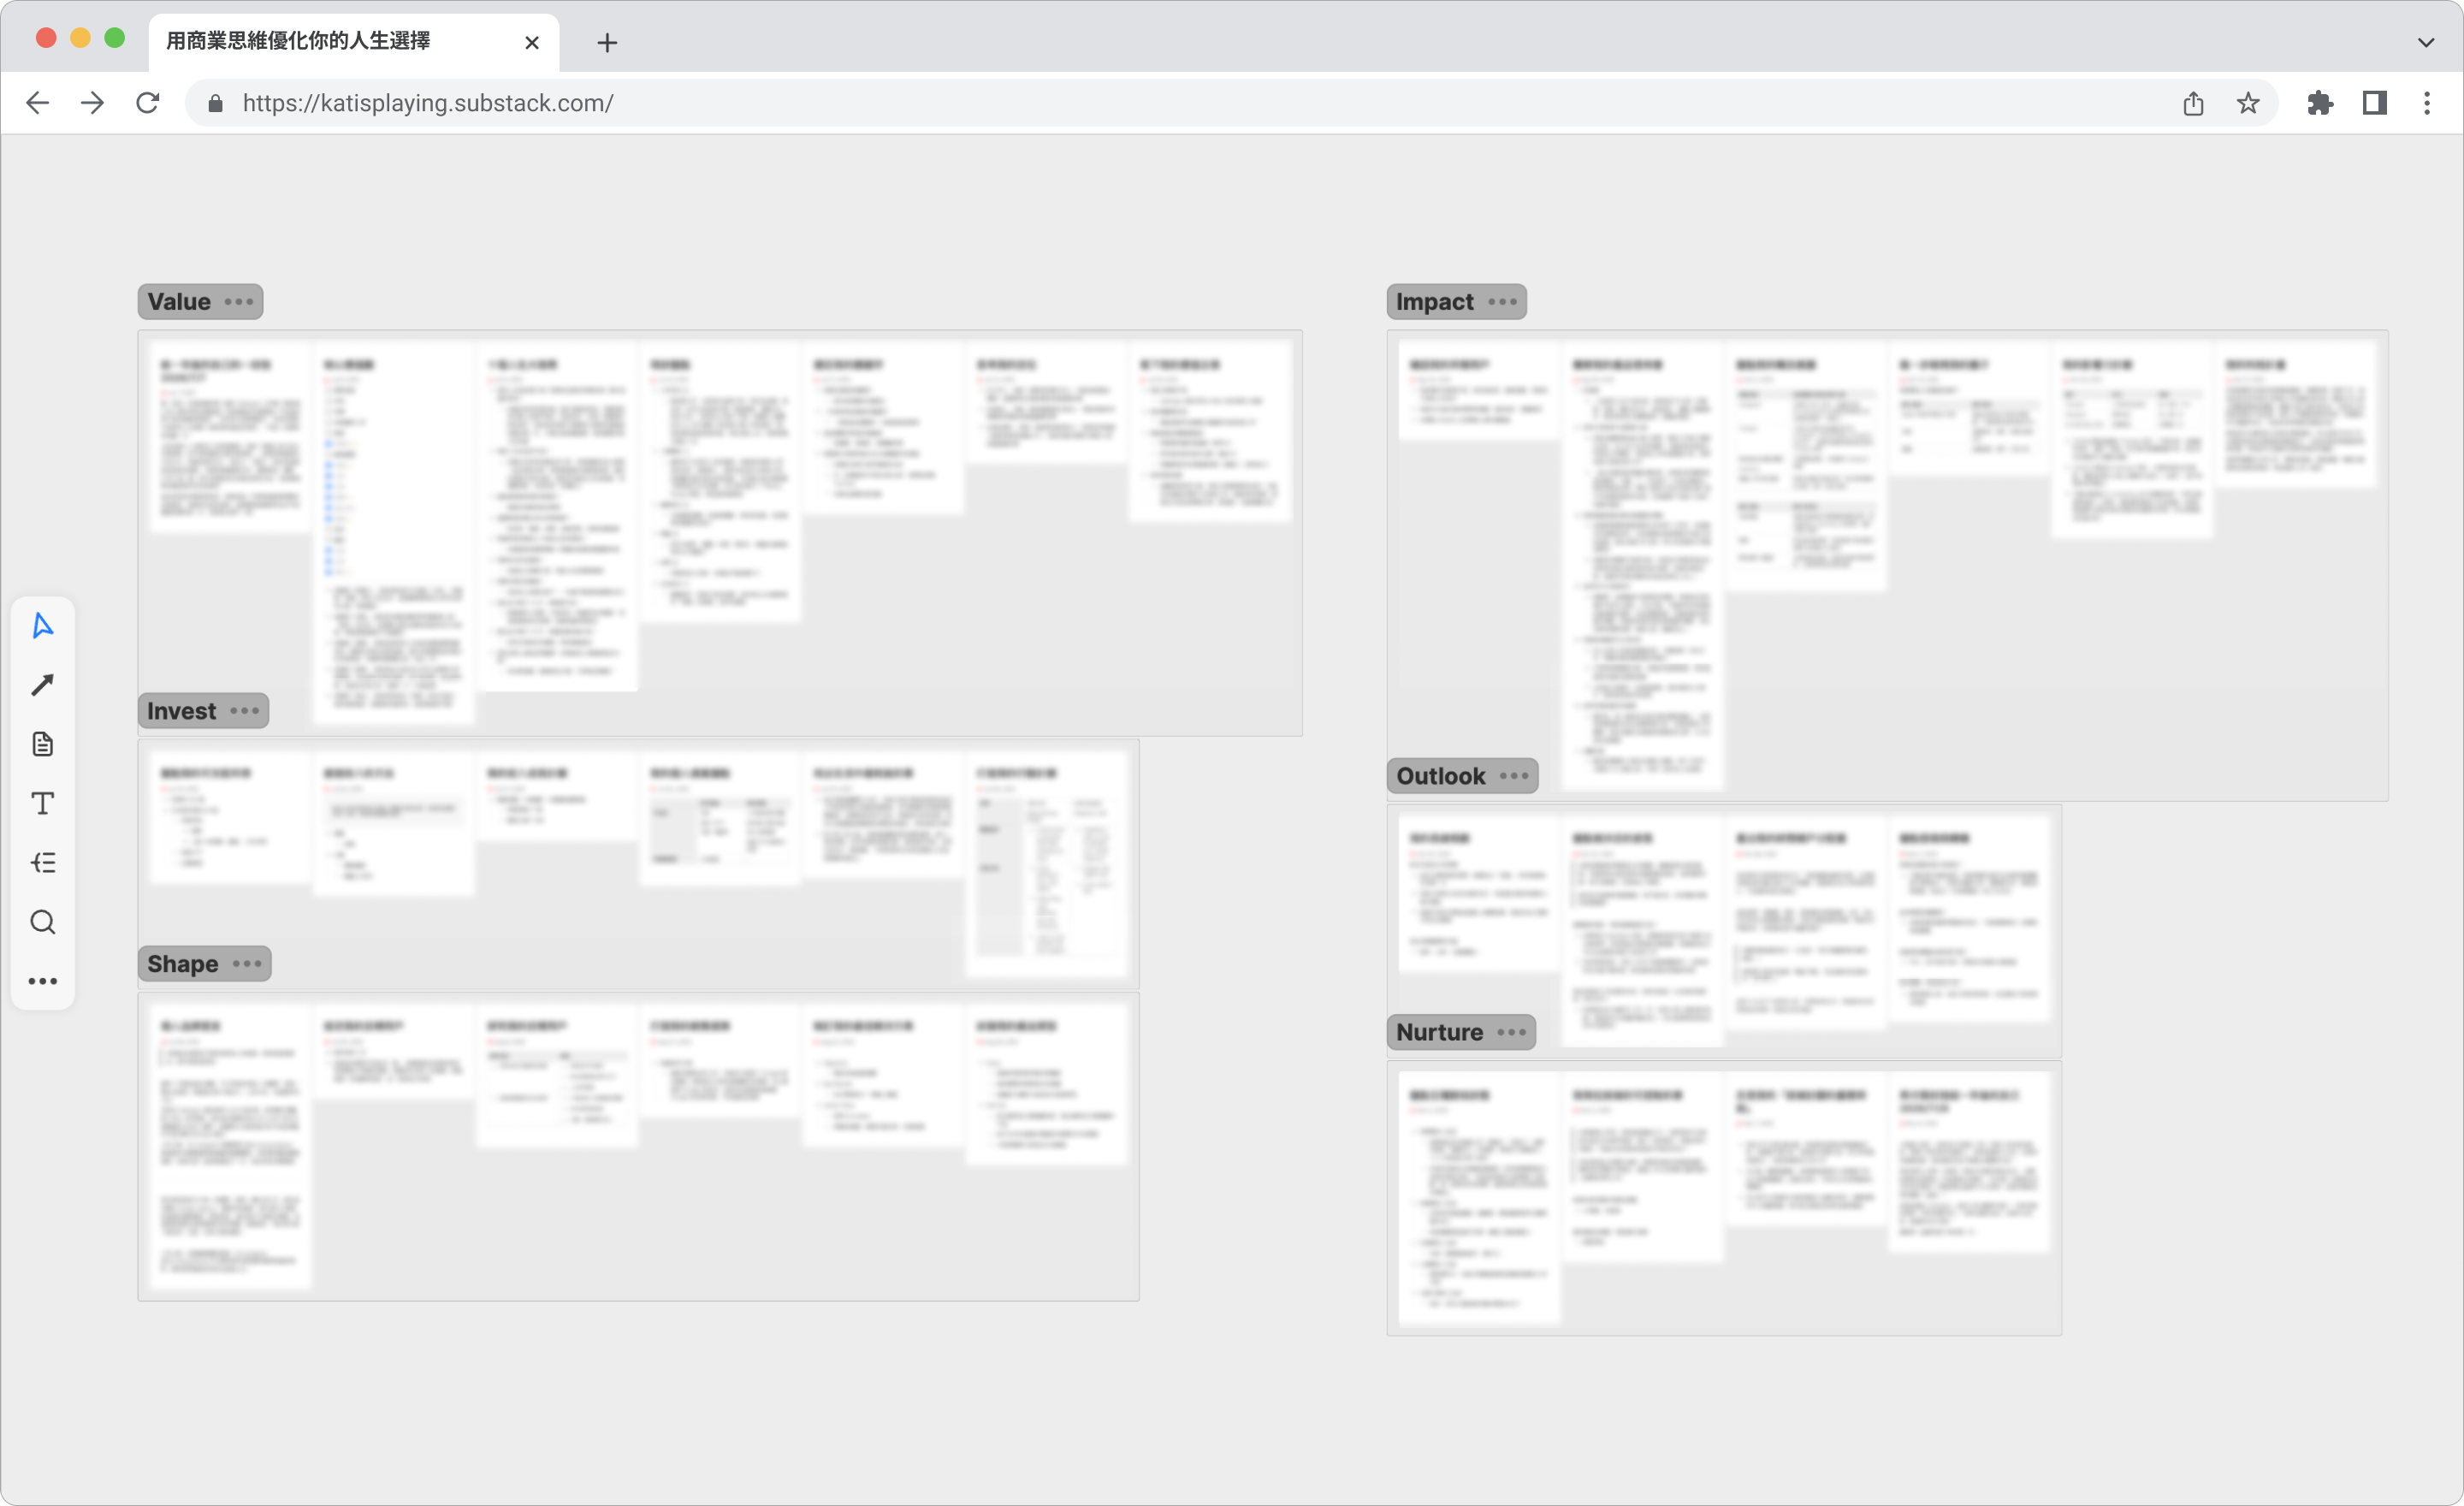Click the share page icon

pos(2193,103)
